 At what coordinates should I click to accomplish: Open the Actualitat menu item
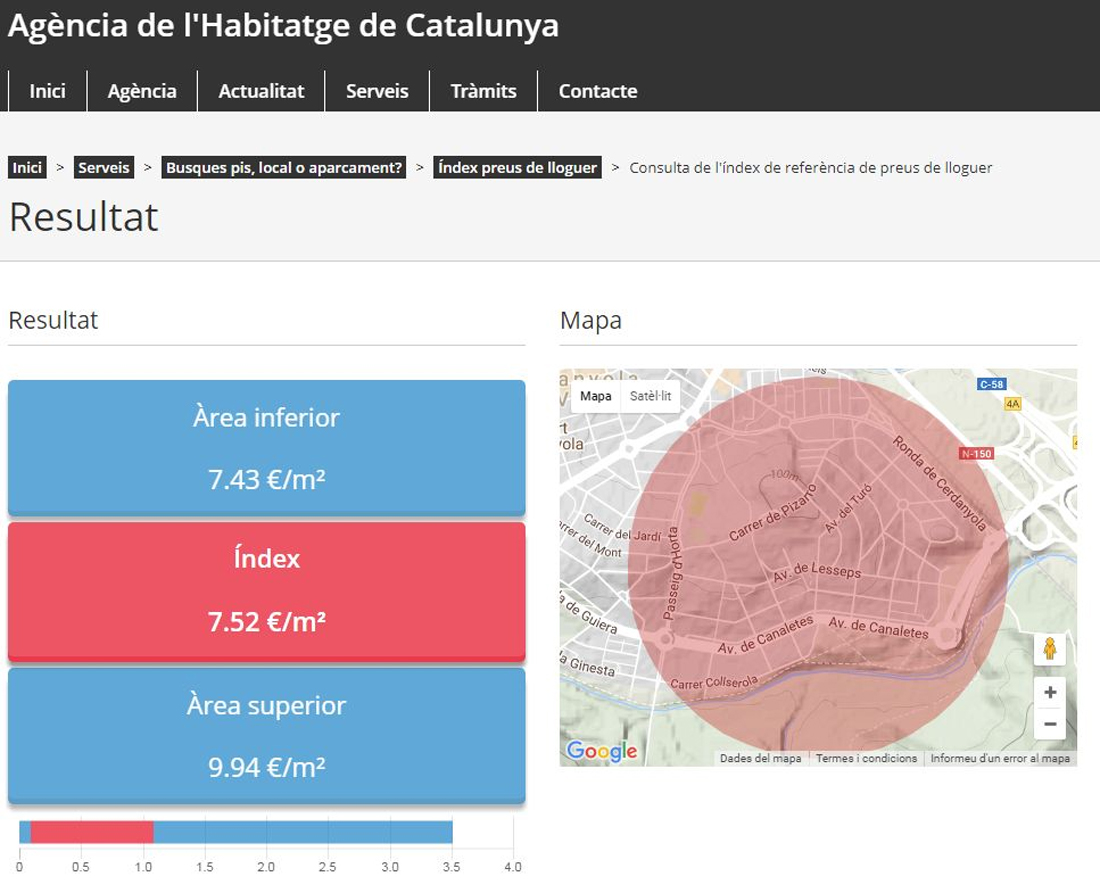[x=261, y=91]
